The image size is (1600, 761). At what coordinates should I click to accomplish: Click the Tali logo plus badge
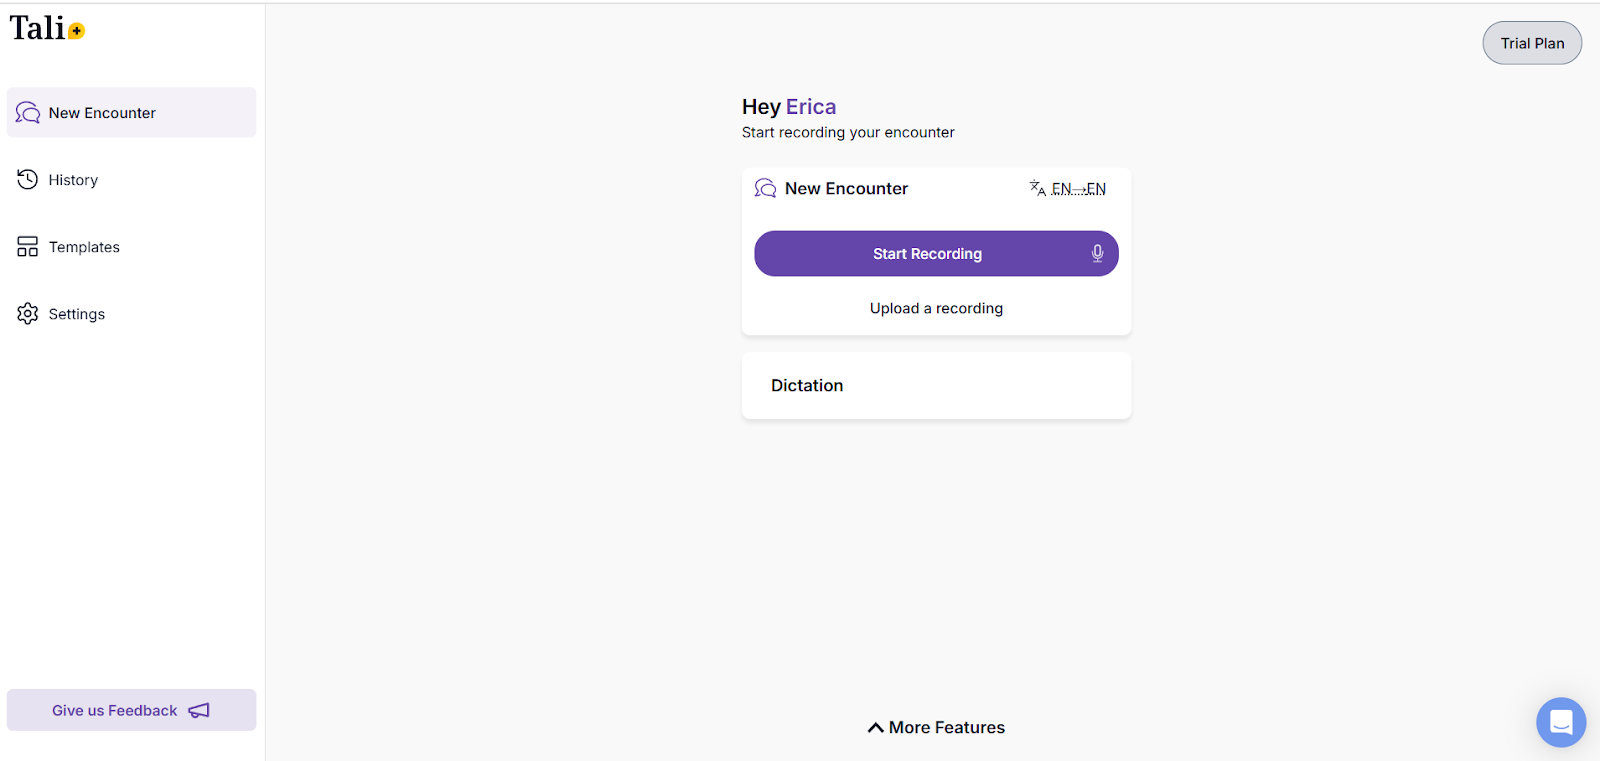76,30
